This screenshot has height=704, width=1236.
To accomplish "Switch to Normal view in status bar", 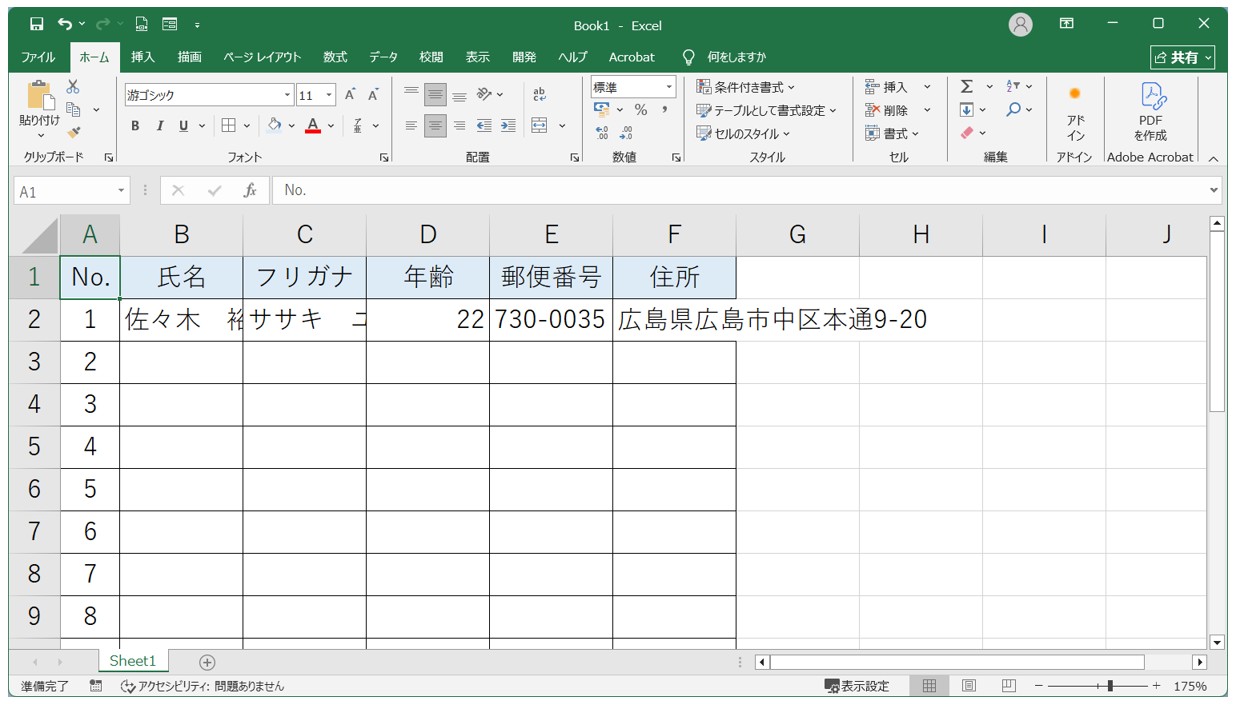I will pos(929,686).
